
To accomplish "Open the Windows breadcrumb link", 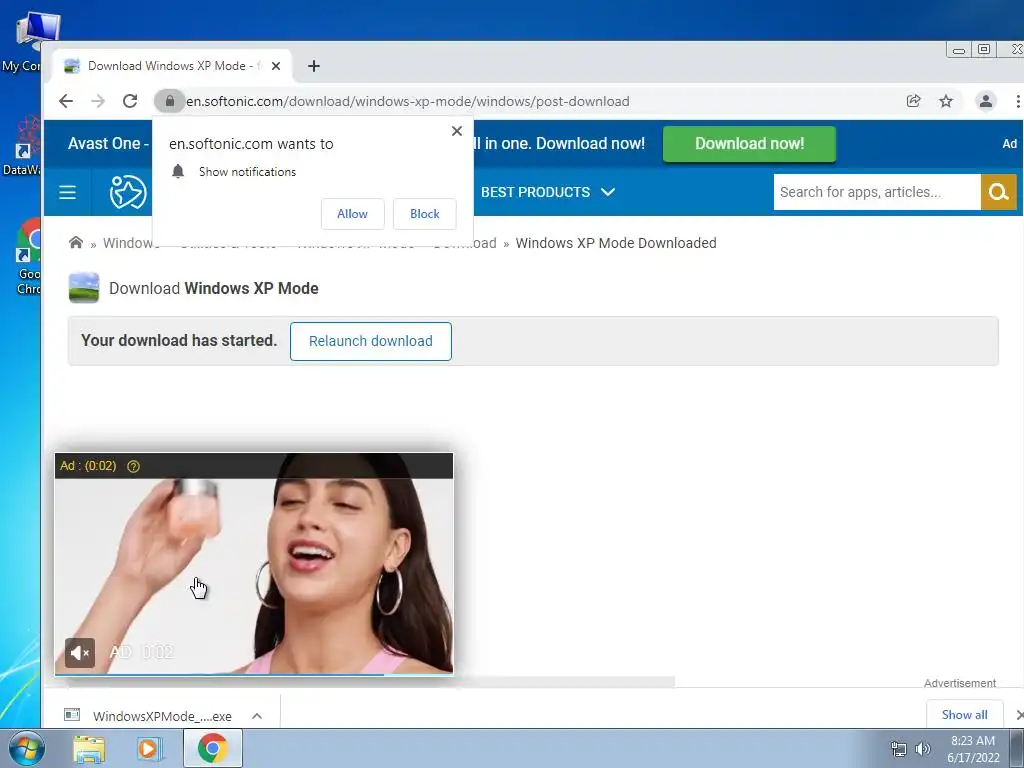I will (x=131, y=243).
